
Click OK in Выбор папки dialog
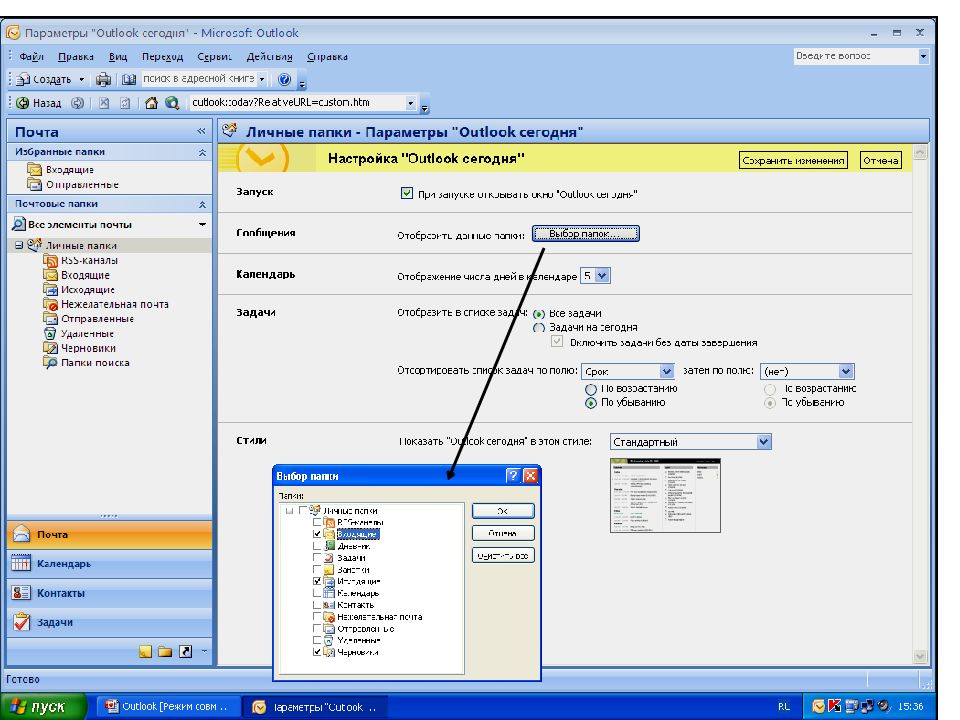pos(503,511)
